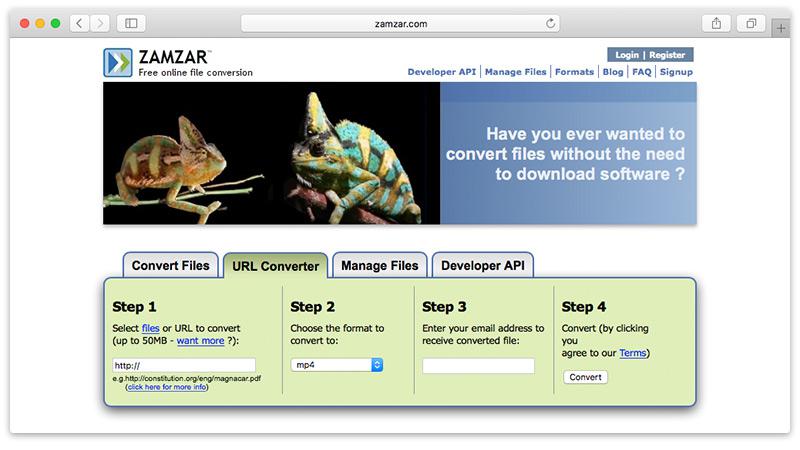The width and height of the screenshot is (800, 450).
Task: Click the Zamzar logo icon
Action: [x=118, y=63]
